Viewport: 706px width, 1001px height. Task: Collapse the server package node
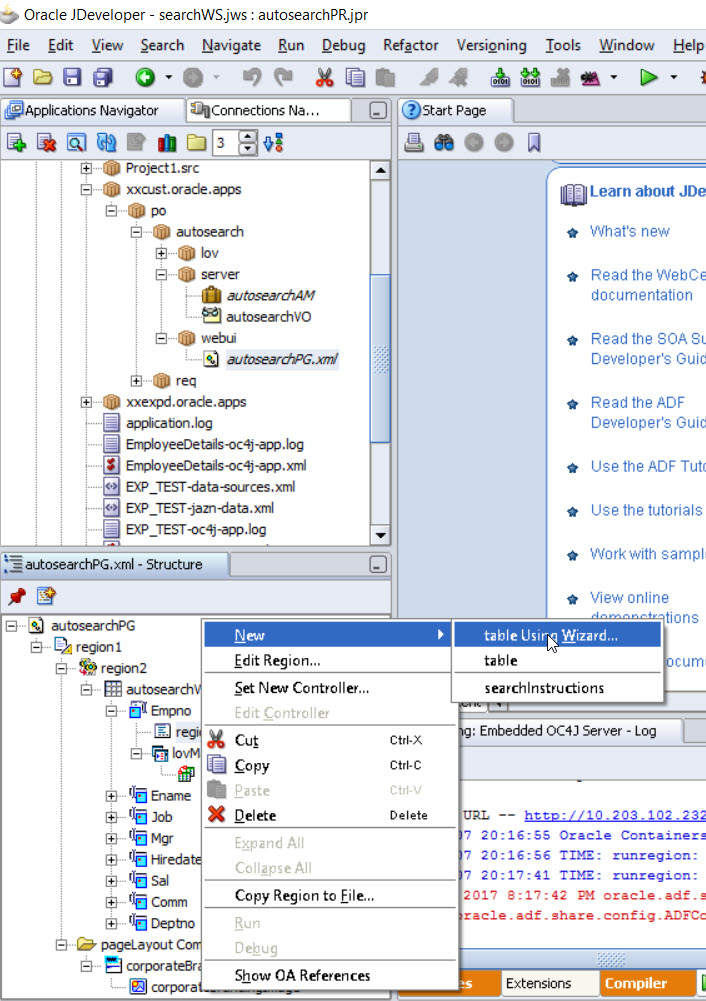tap(161, 275)
